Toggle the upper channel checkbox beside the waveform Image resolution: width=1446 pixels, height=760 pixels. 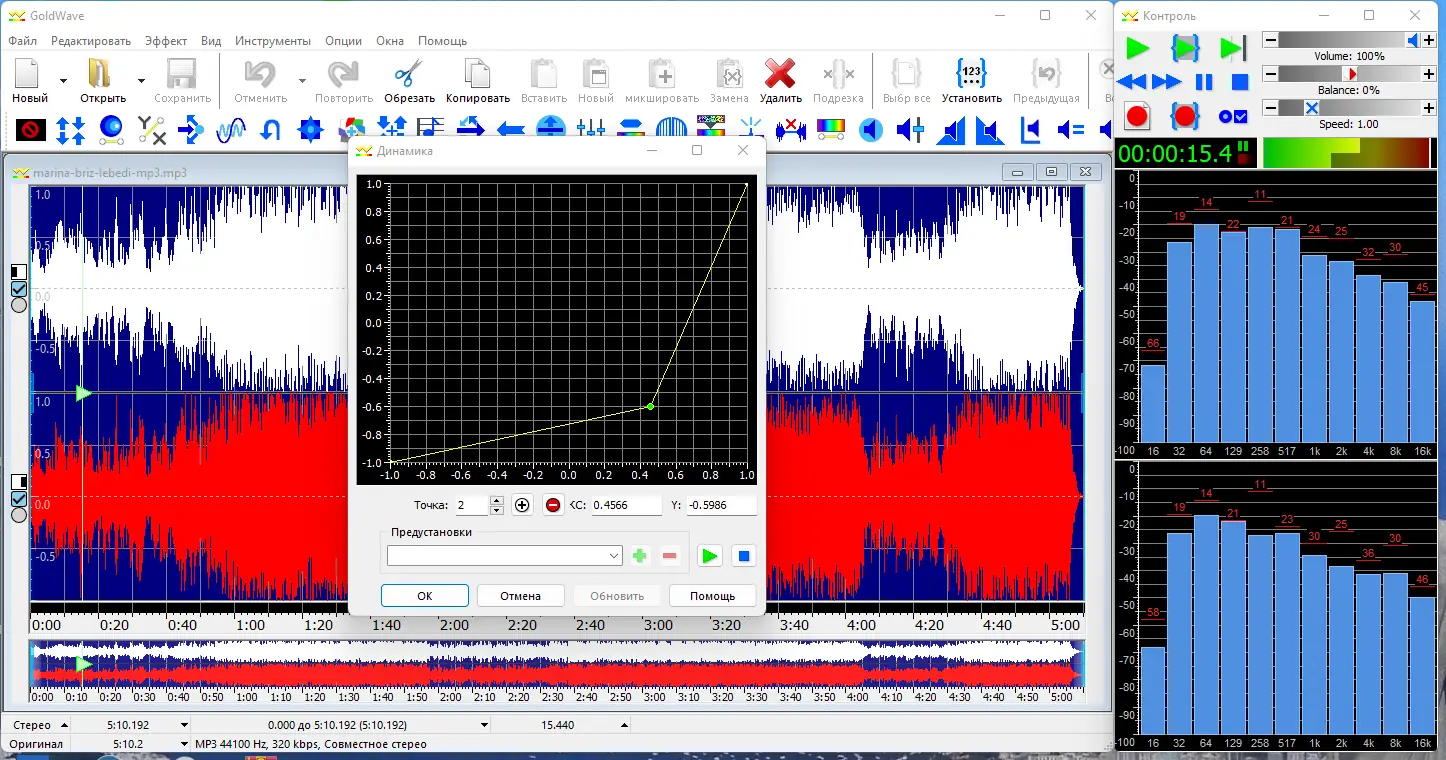(18, 289)
